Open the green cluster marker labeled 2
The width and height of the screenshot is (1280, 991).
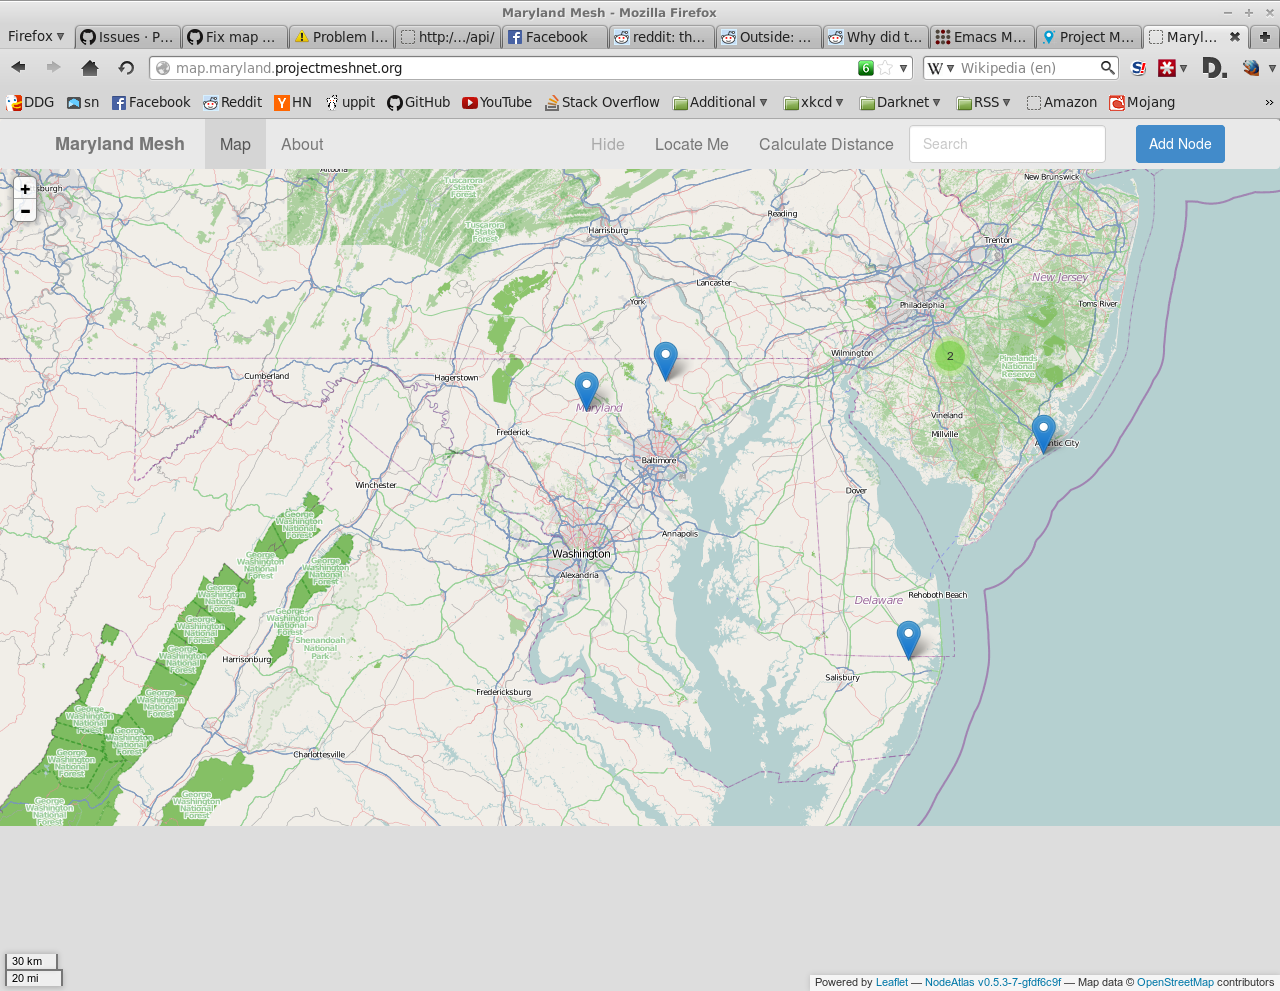click(x=950, y=356)
